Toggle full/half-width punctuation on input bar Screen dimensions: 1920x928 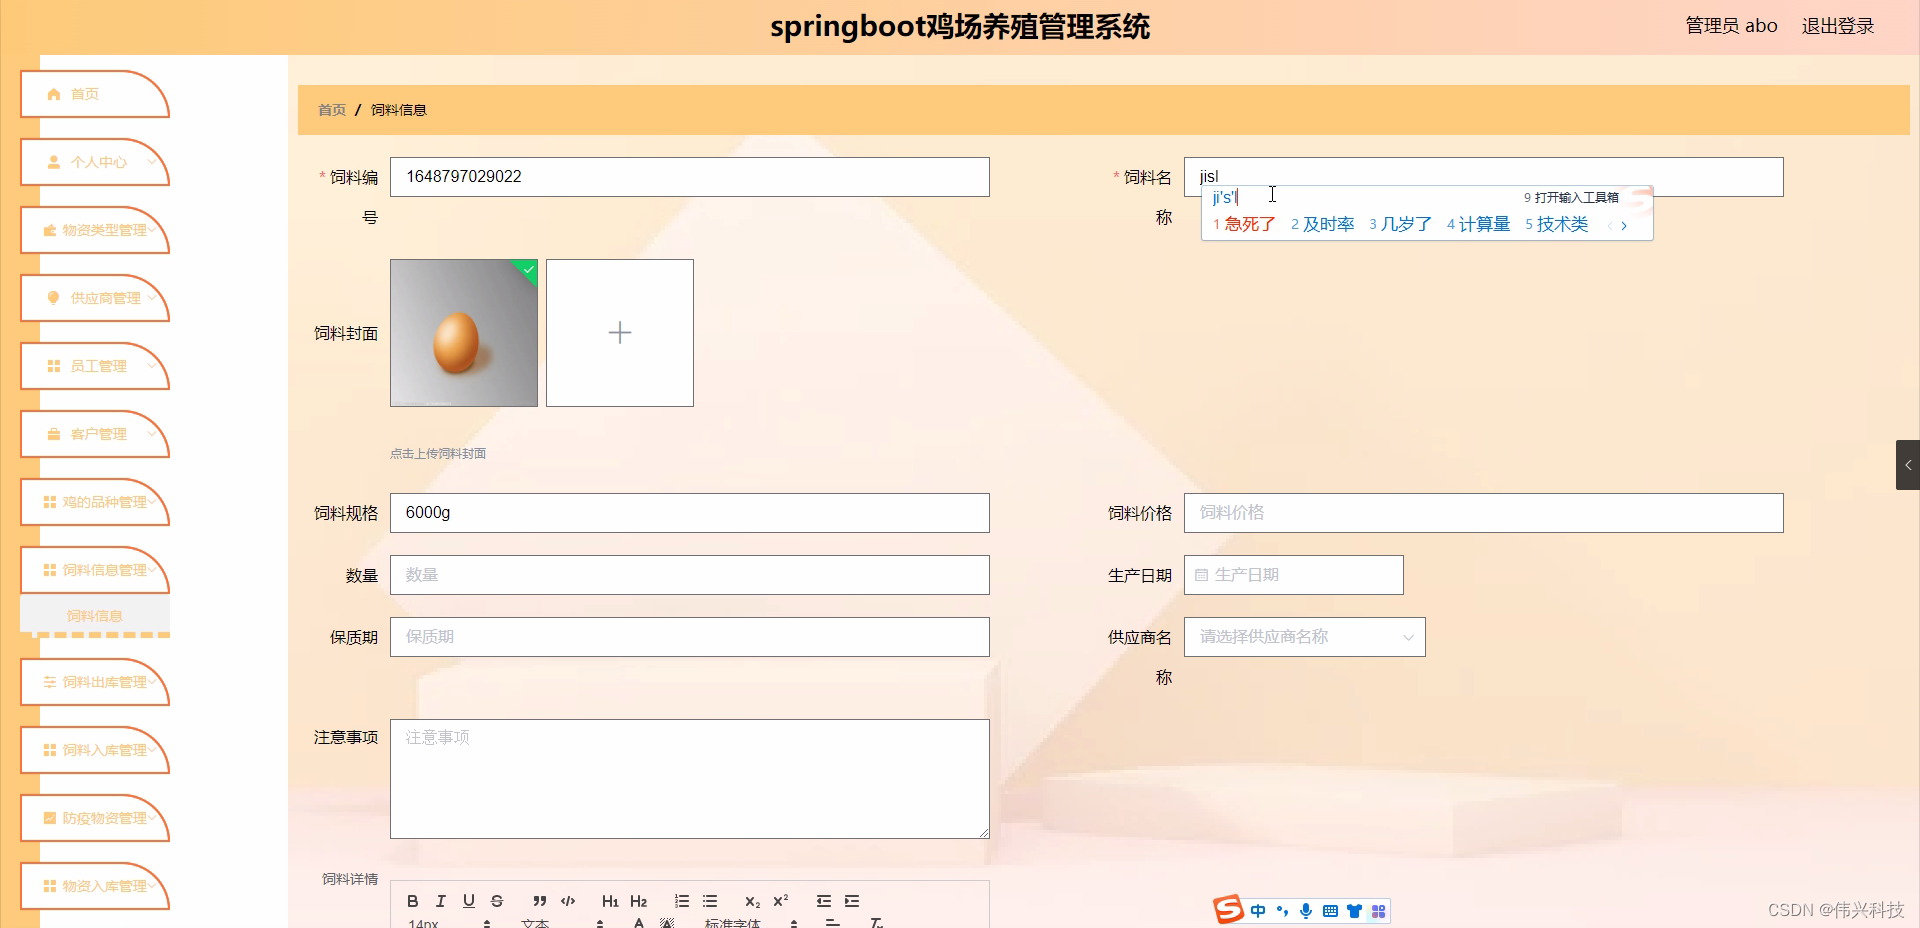click(x=1282, y=911)
